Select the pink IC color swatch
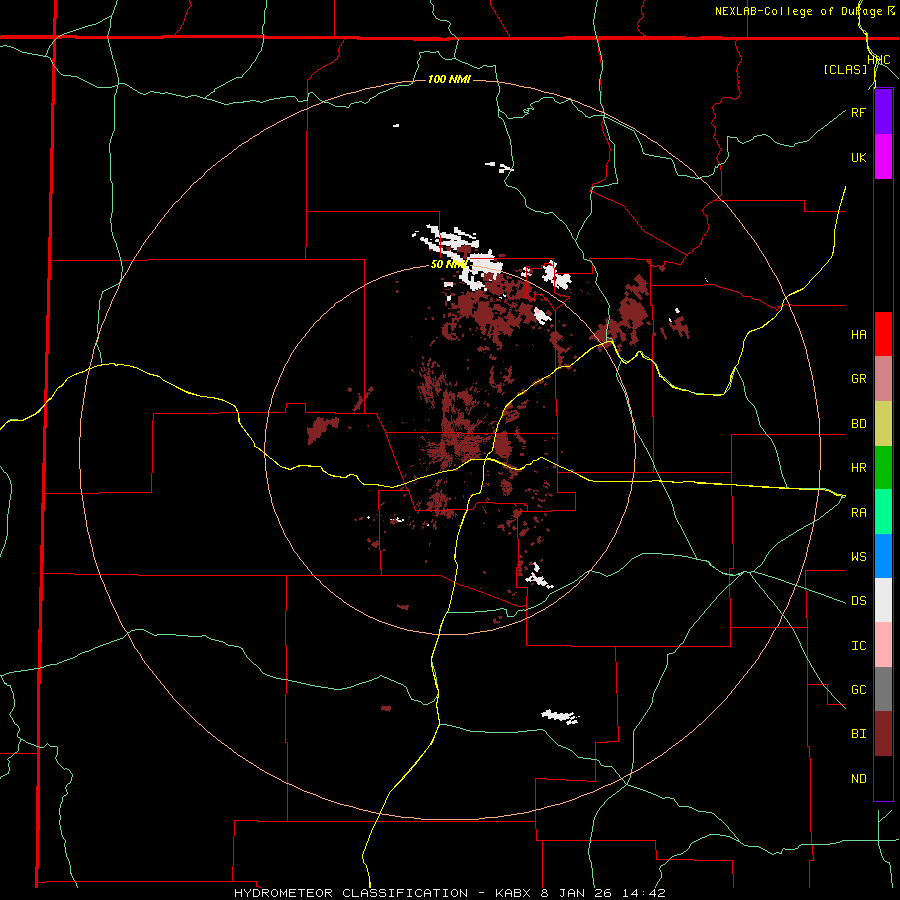 pyautogui.click(x=883, y=645)
